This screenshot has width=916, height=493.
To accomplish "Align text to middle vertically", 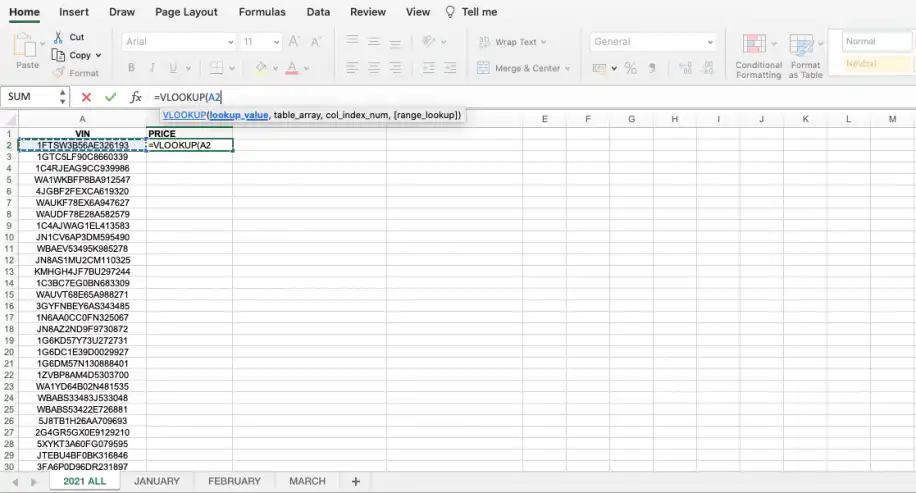I will tap(374, 41).
